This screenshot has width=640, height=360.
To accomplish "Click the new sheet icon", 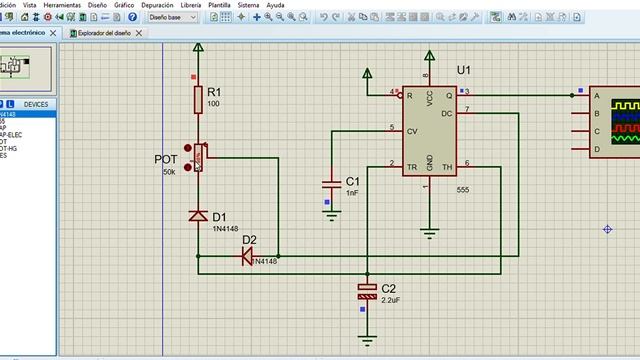I will [539, 17].
